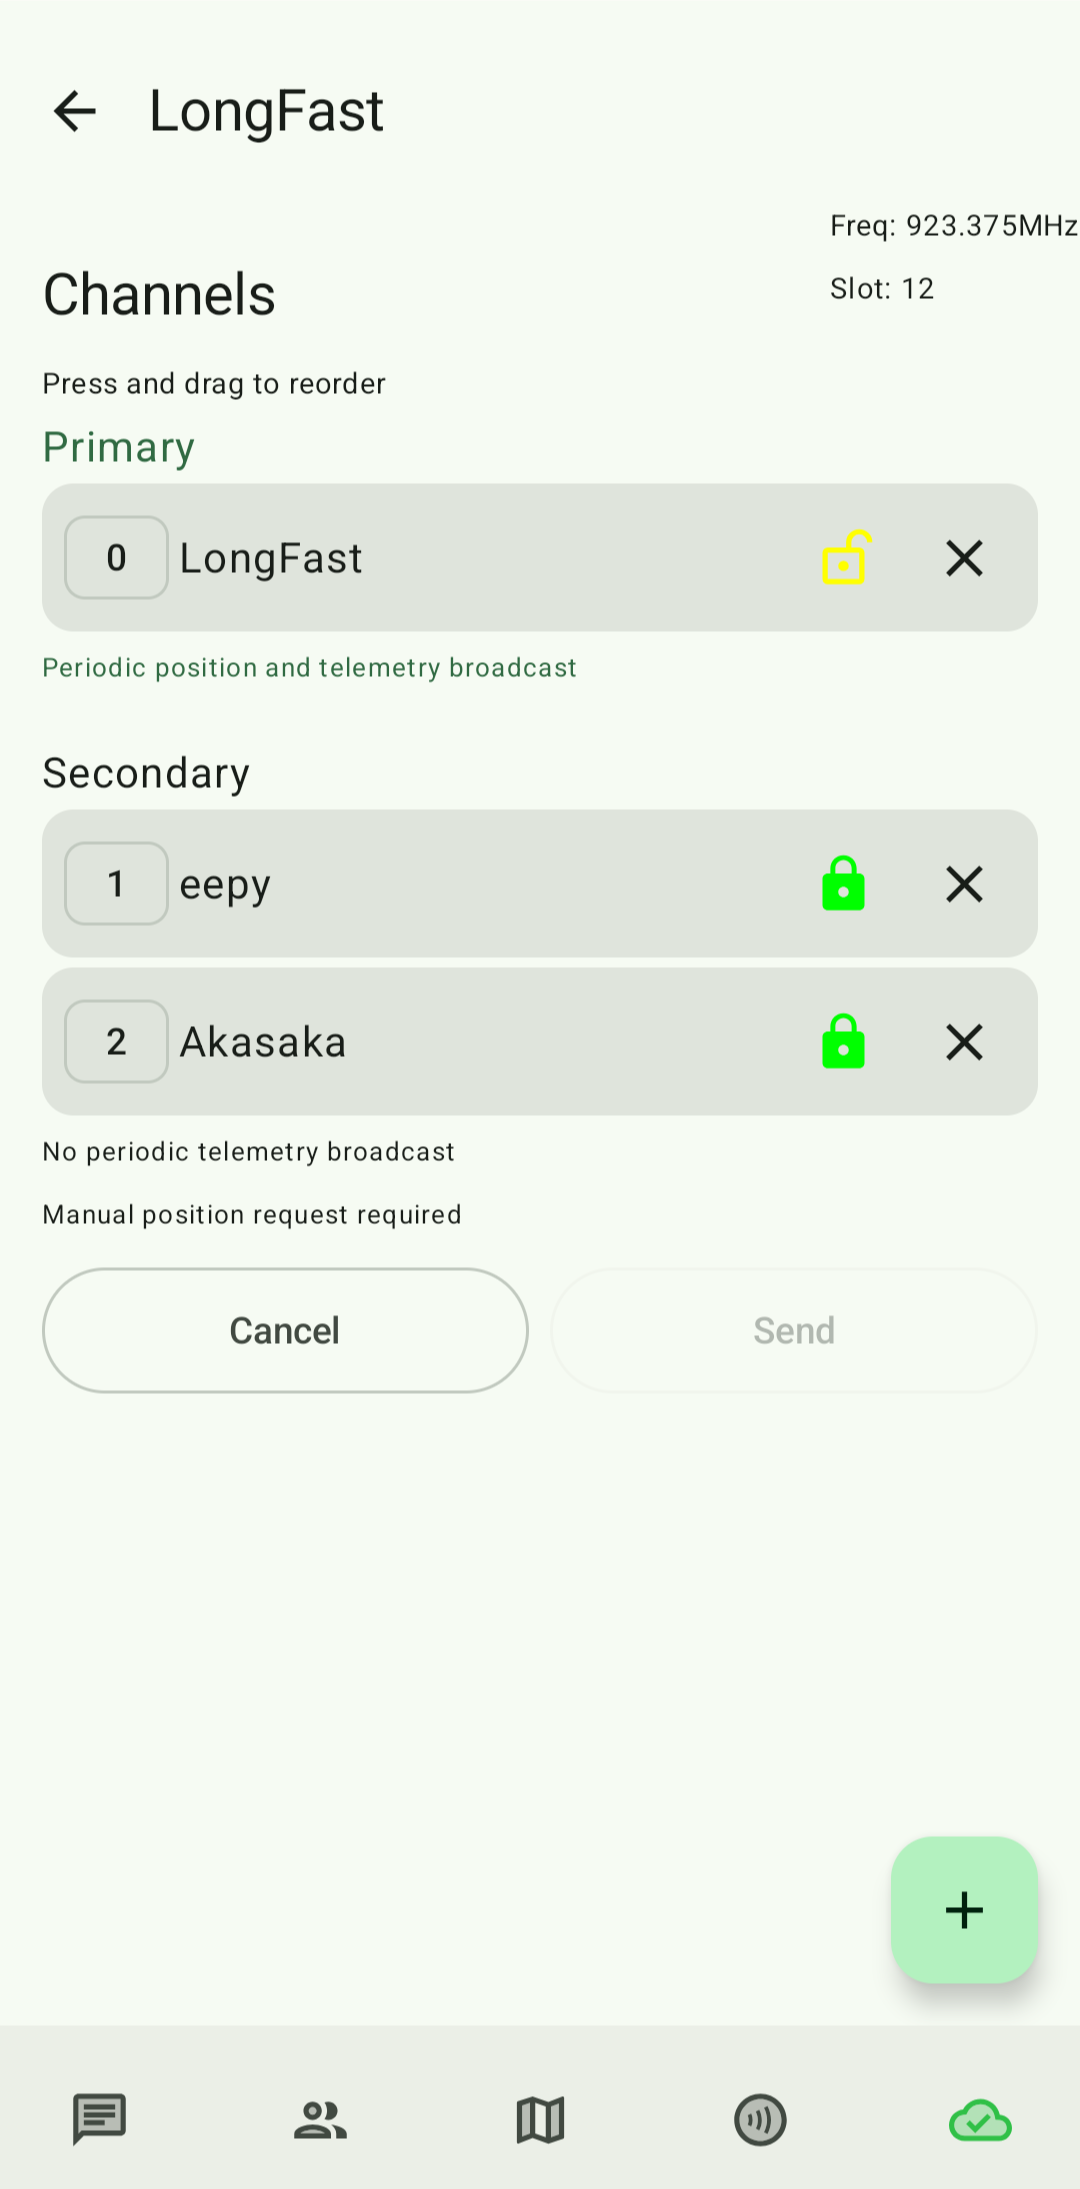Add a new channel with plus button
Screen dimensions: 1080x2189
click(x=964, y=1910)
